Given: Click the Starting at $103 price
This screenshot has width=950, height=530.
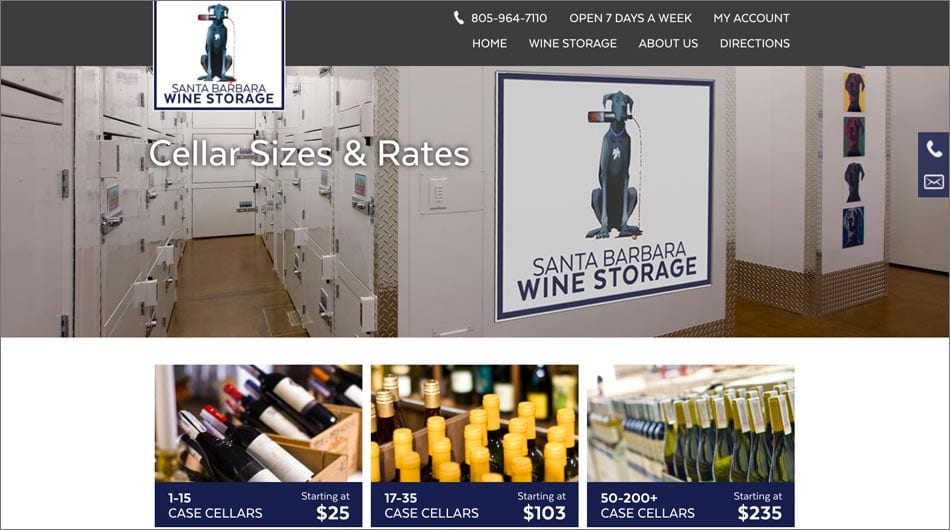Looking at the screenshot, I should click(x=543, y=506).
